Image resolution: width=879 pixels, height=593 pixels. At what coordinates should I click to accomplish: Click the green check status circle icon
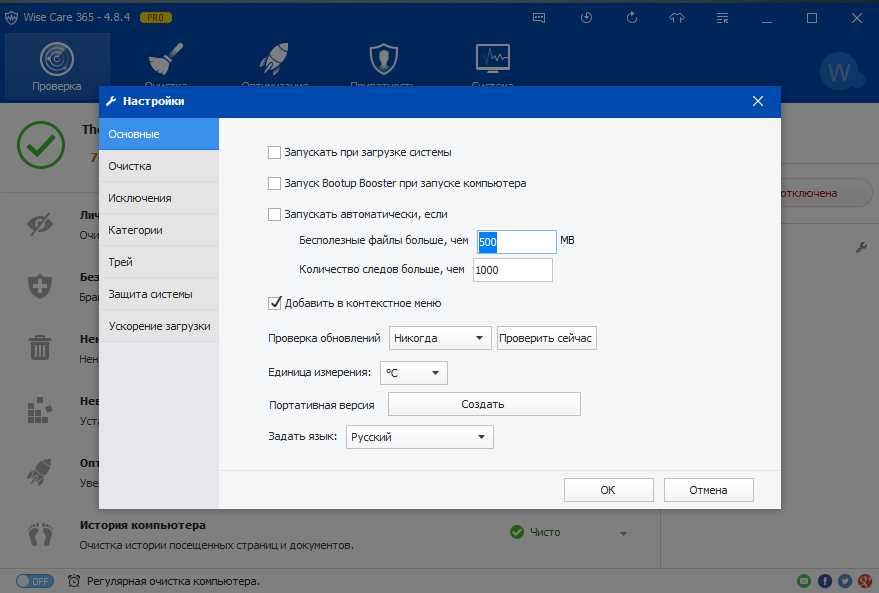pyautogui.click(x=41, y=145)
